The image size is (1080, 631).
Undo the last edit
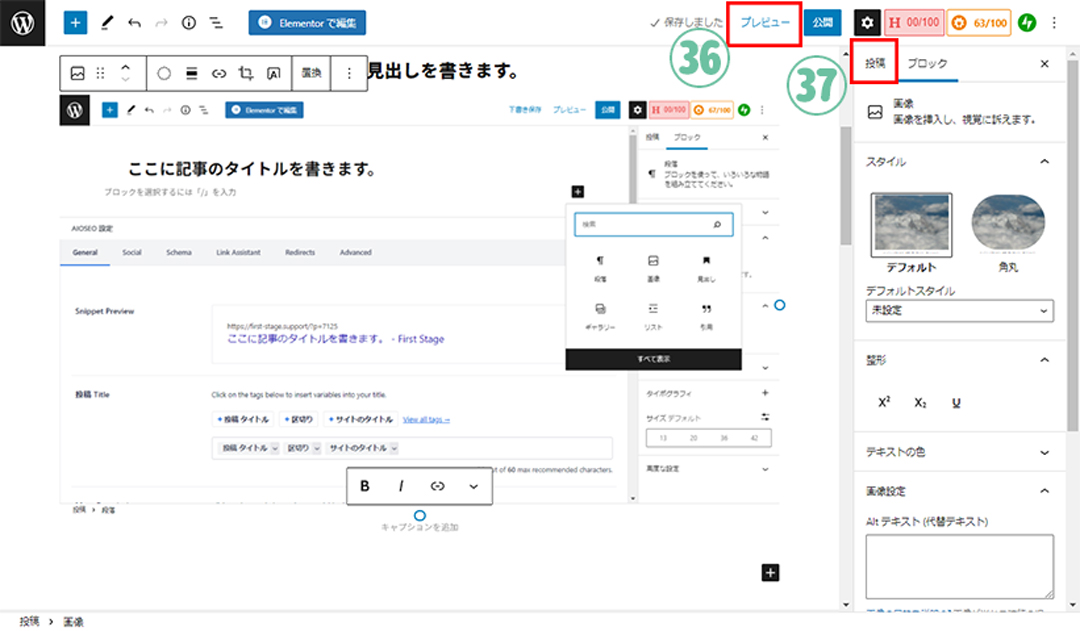pos(134,22)
